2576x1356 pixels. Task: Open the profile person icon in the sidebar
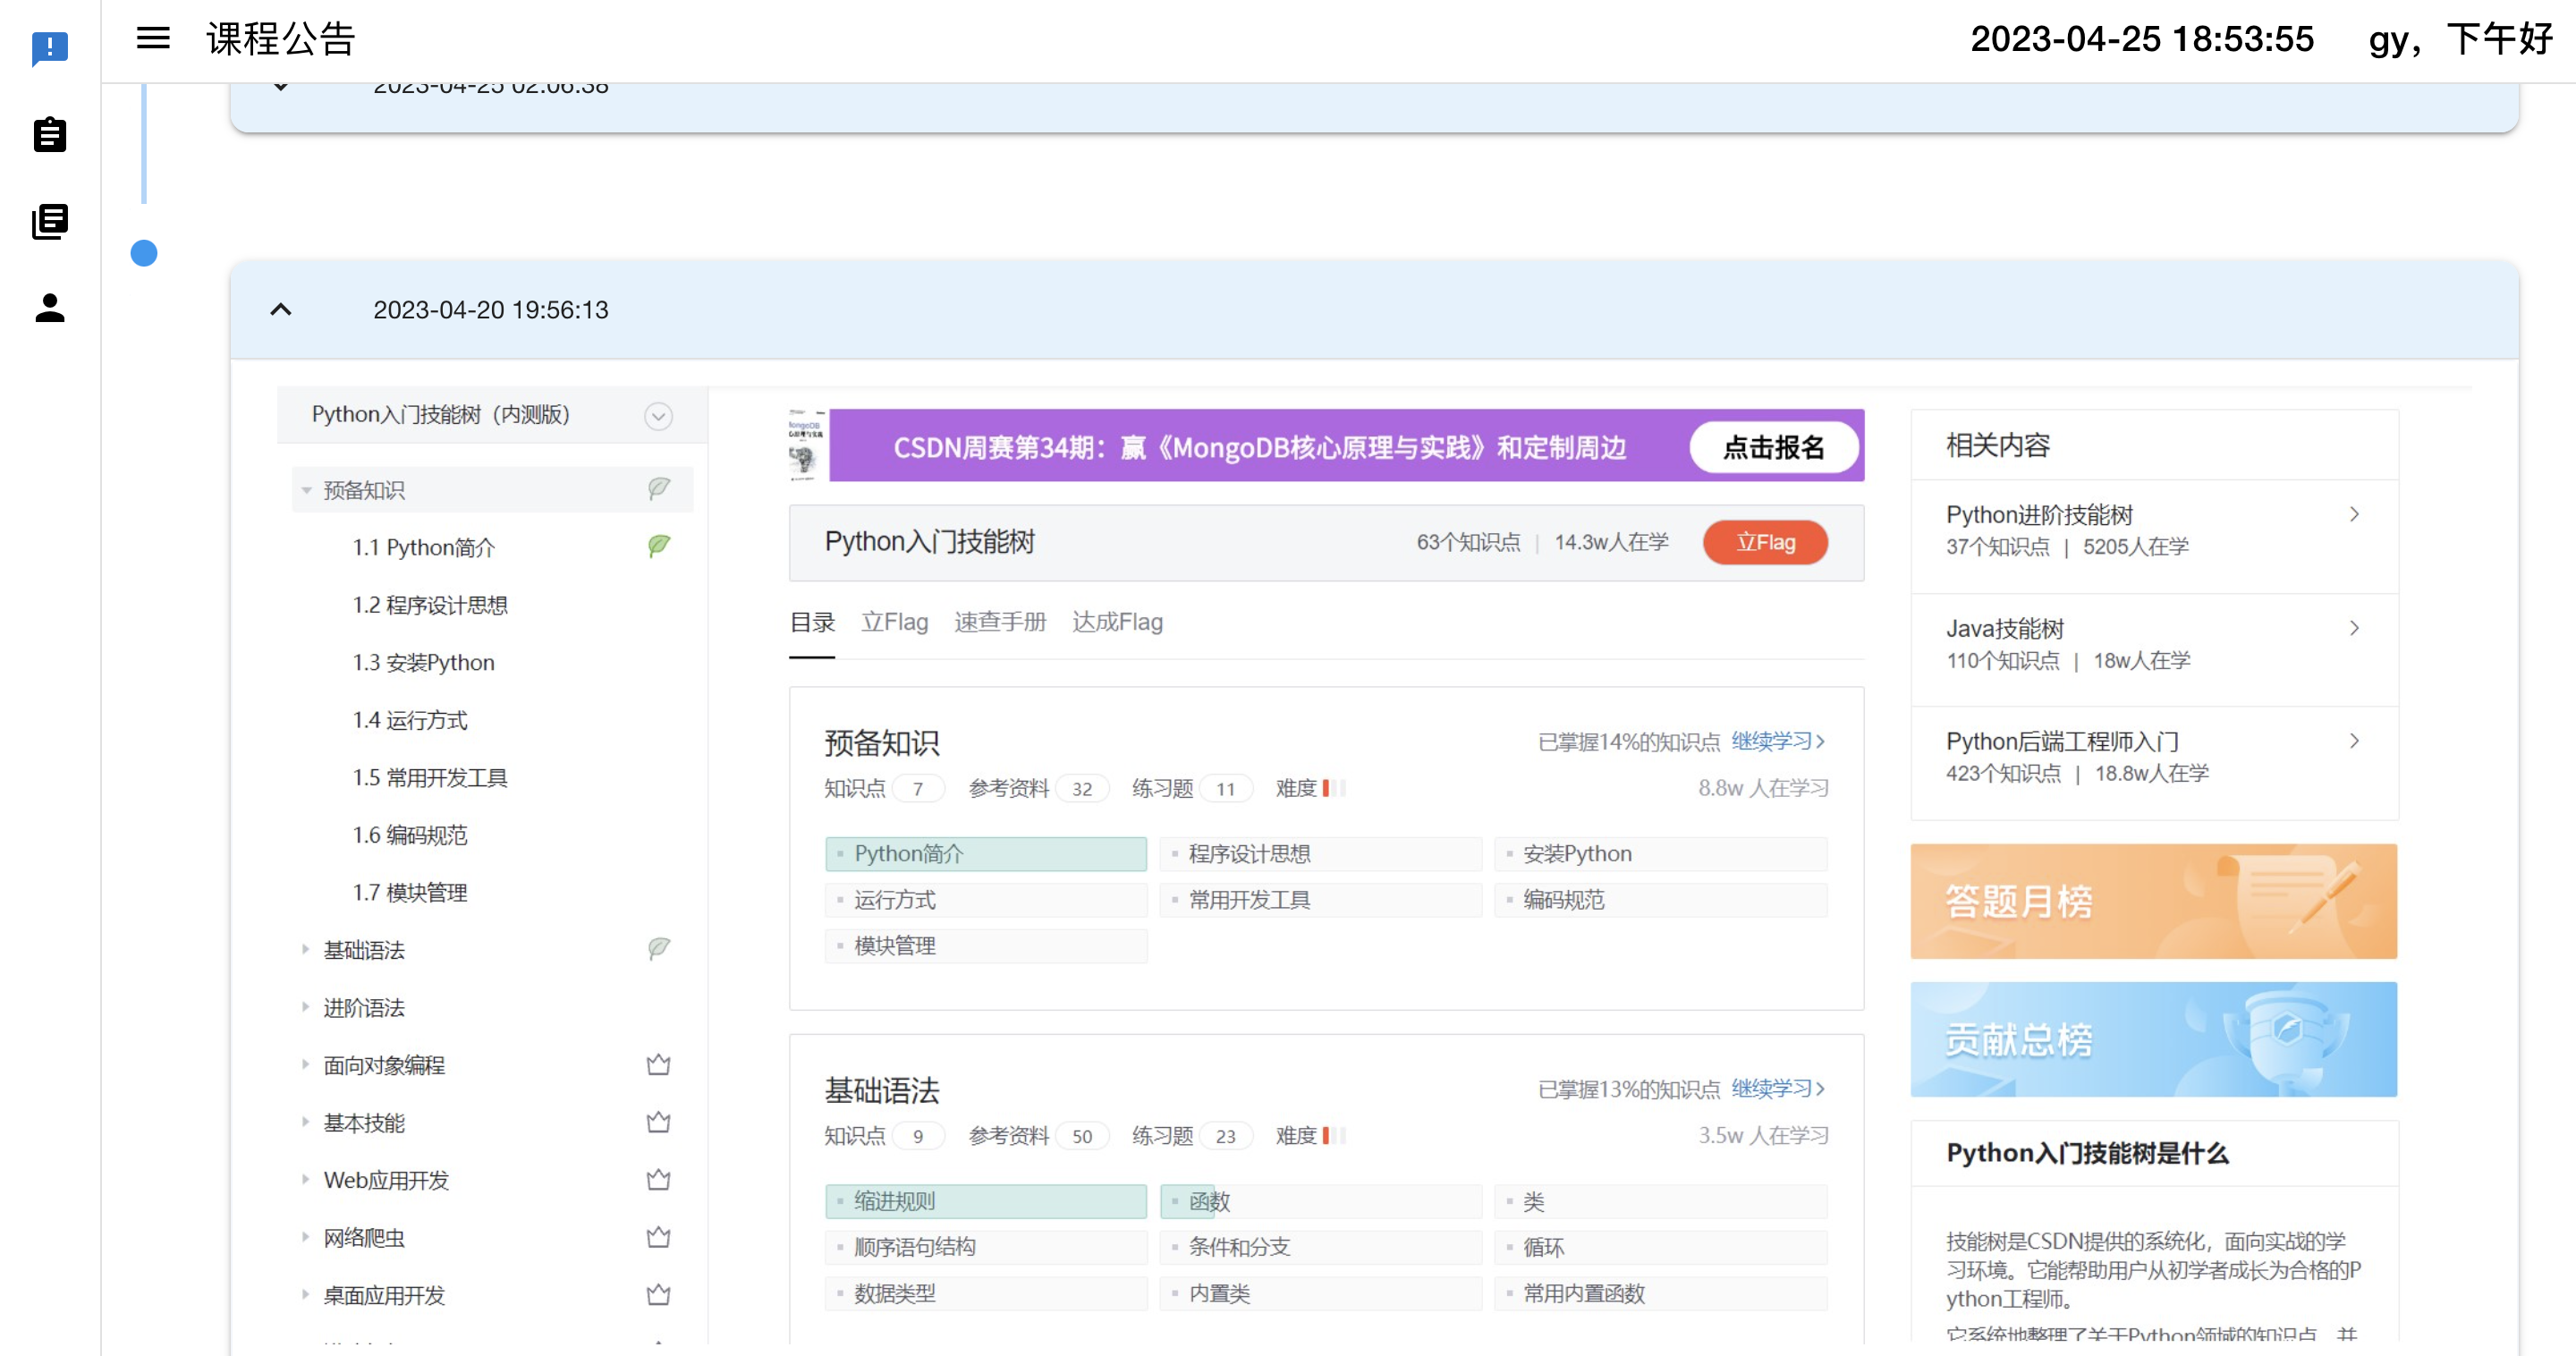tap(49, 308)
